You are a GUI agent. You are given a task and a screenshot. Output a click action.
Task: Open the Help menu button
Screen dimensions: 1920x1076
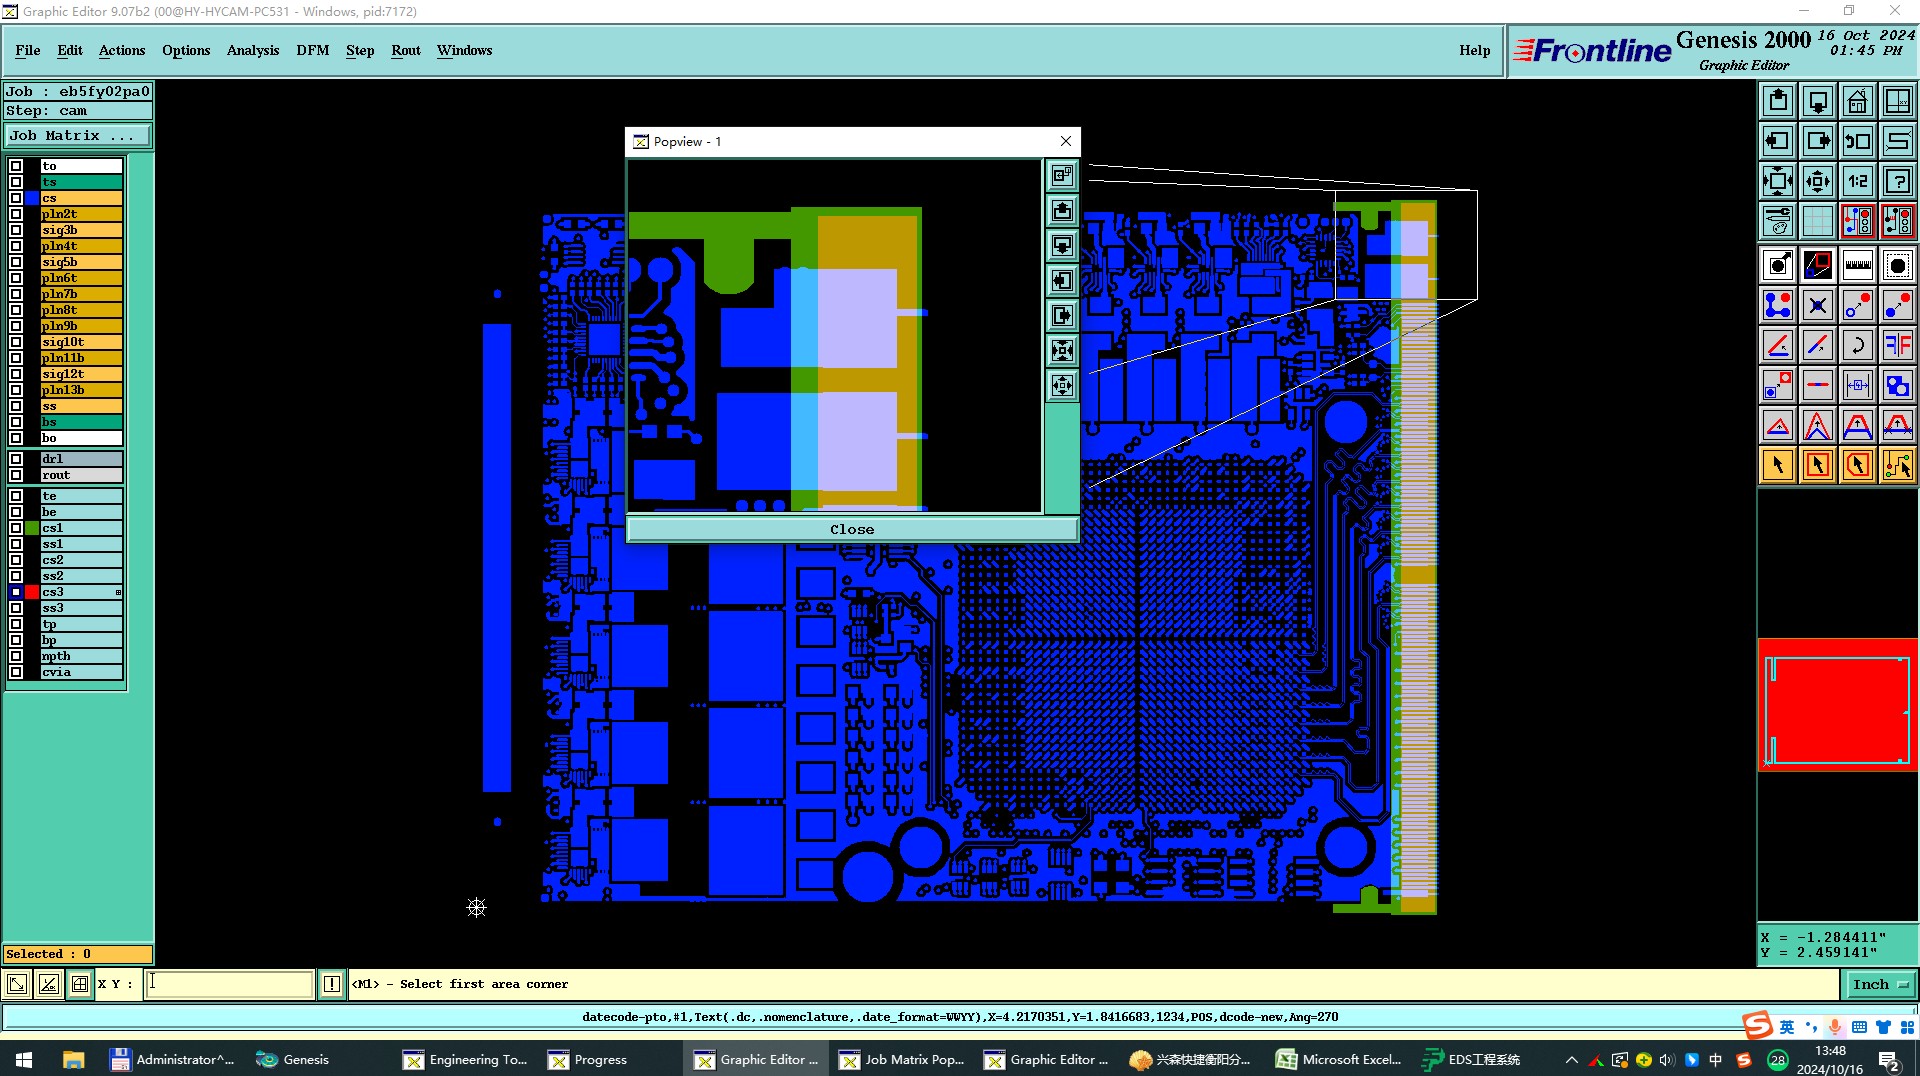point(1474,51)
